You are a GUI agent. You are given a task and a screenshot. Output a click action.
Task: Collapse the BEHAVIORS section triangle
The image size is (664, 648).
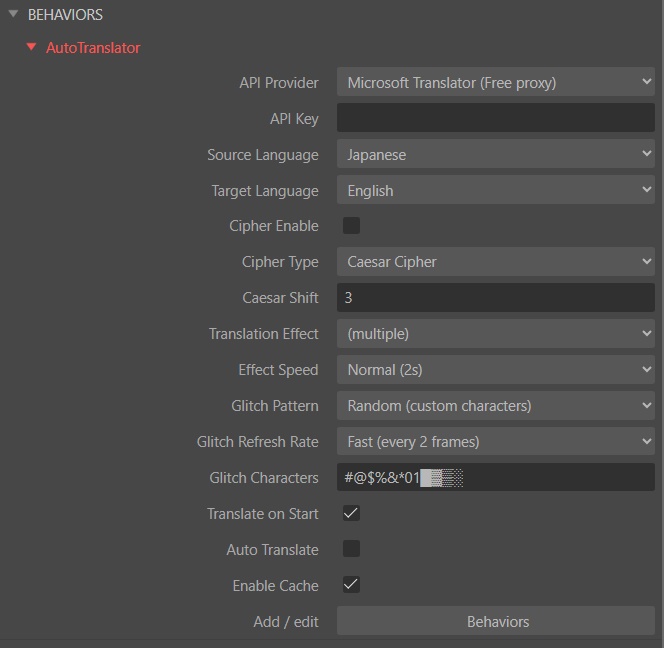pos(13,14)
